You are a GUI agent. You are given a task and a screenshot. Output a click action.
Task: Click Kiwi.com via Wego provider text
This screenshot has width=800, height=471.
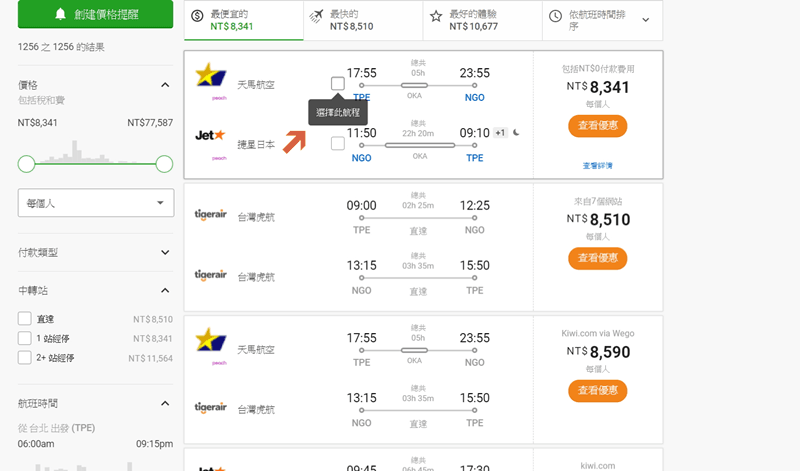pos(598,333)
